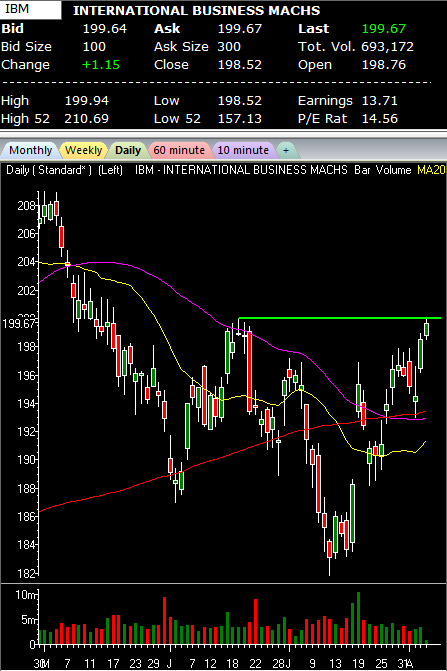Screen dimensions: 447x671
Task: Click the 208 price axis label
Action: [26, 206]
